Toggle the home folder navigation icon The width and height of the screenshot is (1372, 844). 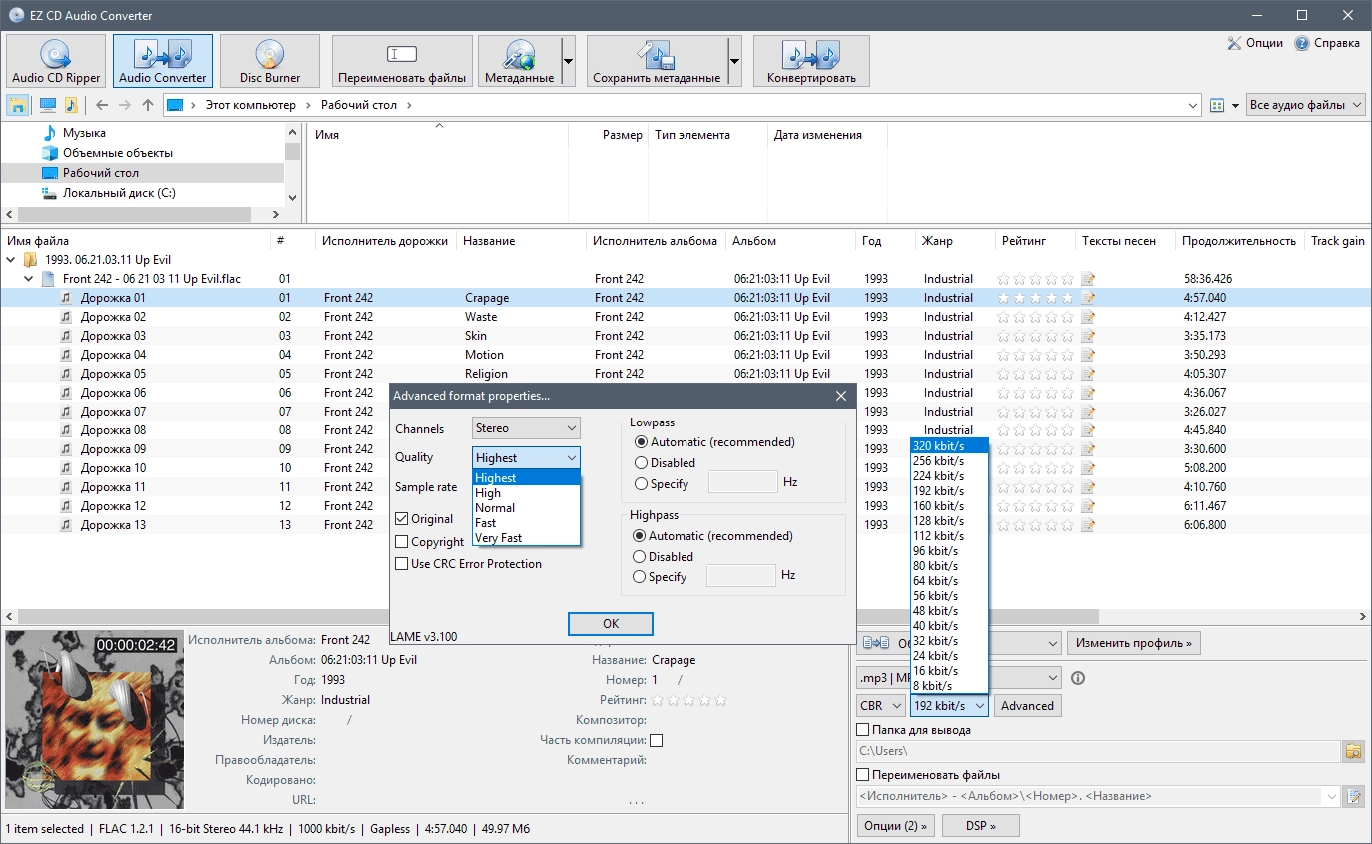pyautogui.click(x=17, y=105)
